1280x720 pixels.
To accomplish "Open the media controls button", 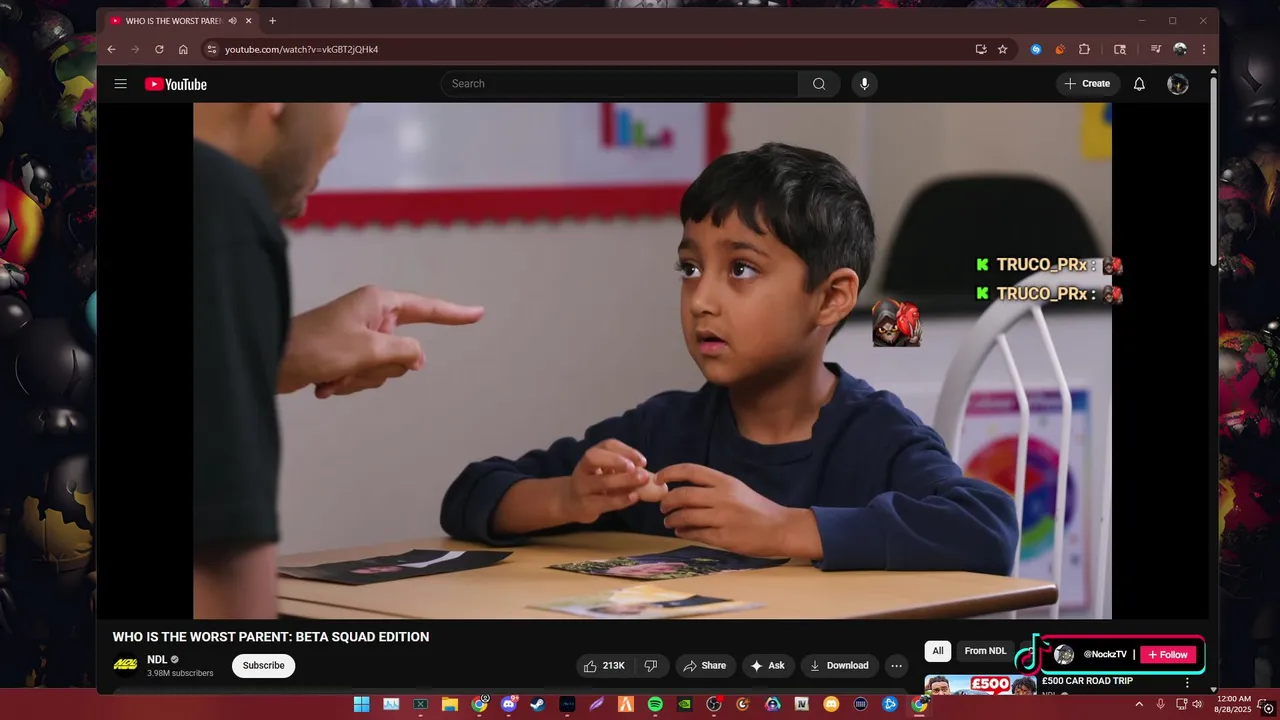I will [x=1155, y=49].
